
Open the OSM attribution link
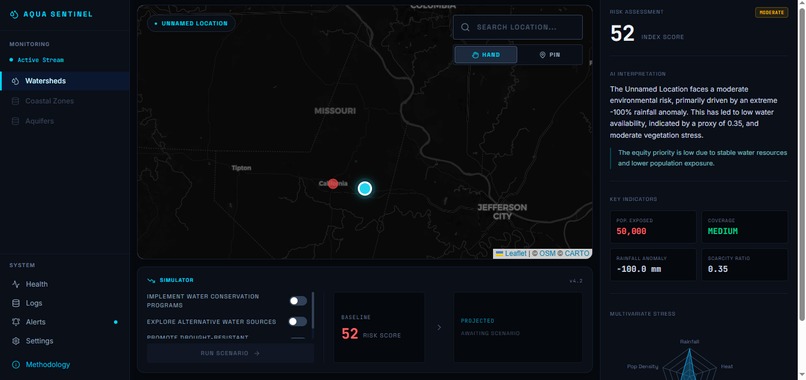coord(547,254)
